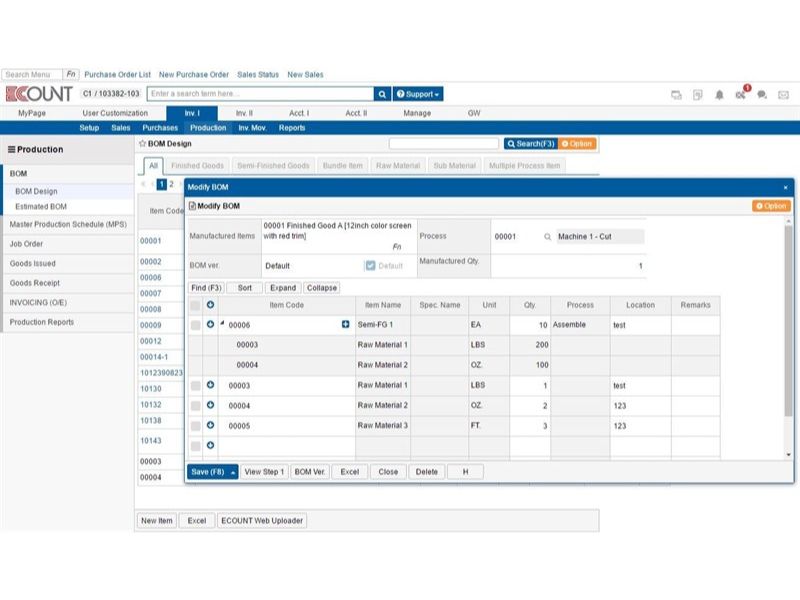Click the Delete button in Modify BOM
Viewport: 800px width, 600px height.
click(427, 472)
